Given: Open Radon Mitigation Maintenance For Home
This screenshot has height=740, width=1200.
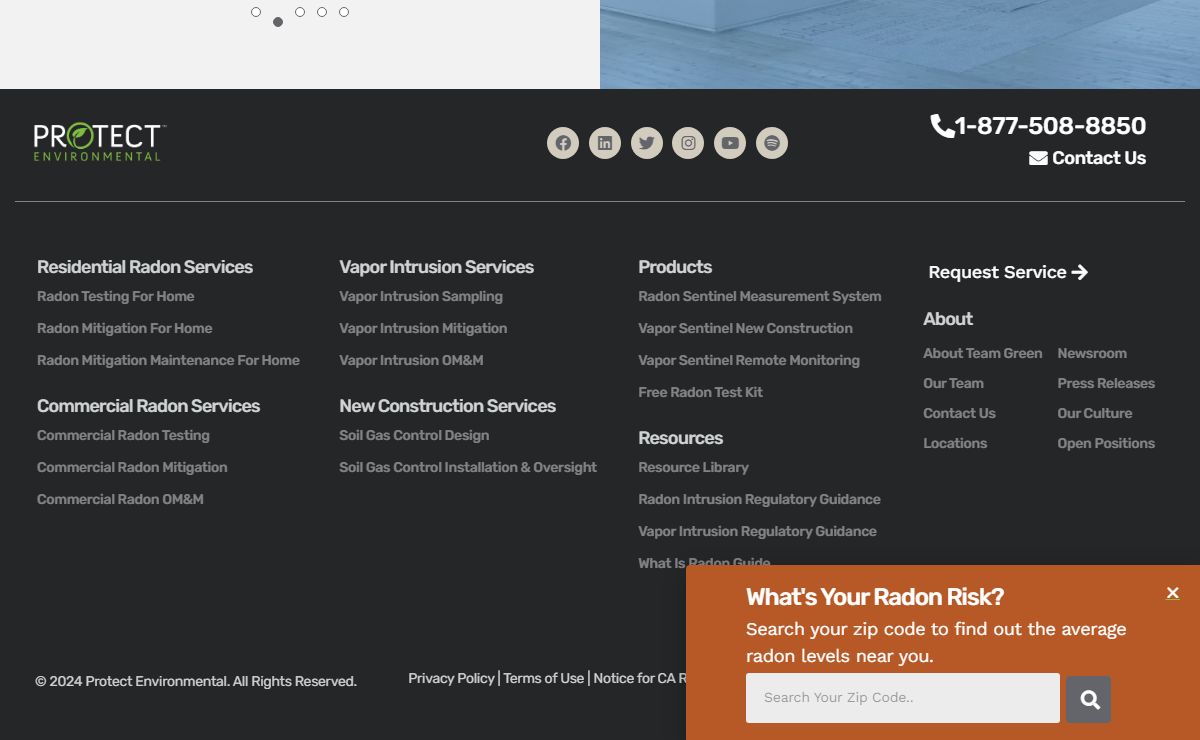Looking at the screenshot, I should tap(168, 360).
